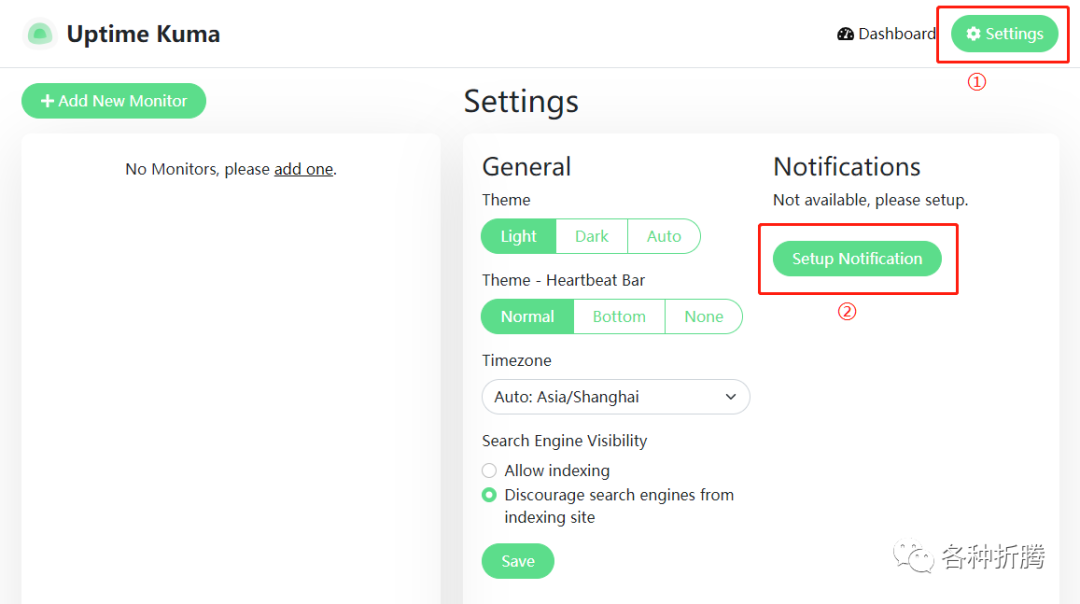Click the Timezone dropdown chevron arrow
1080x604 pixels.
[x=730, y=397]
